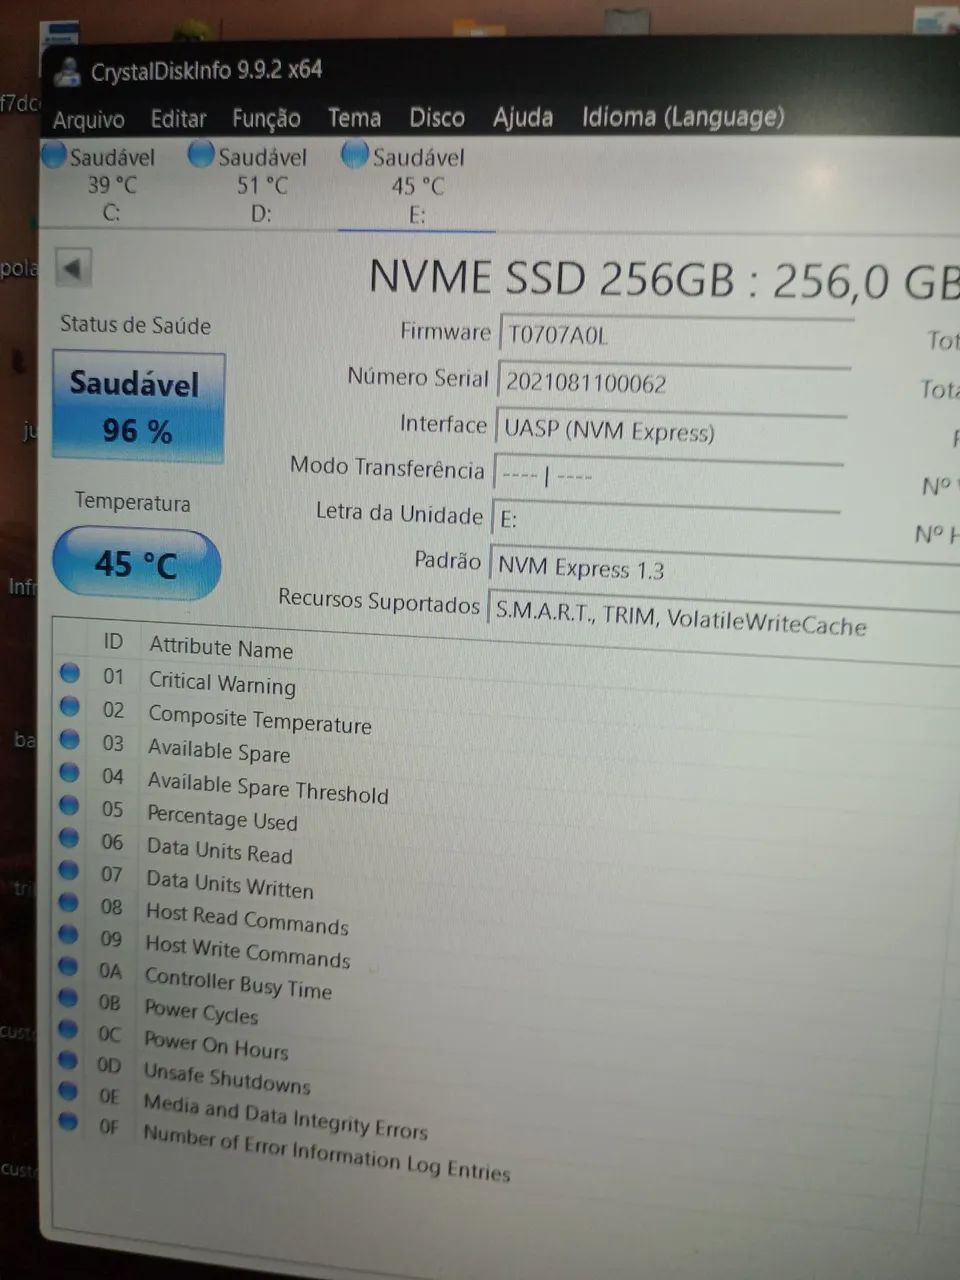Select the Data Units Written attribute text
The height and width of the screenshot is (1280, 960).
pyautogui.click(x=229, y=884)
